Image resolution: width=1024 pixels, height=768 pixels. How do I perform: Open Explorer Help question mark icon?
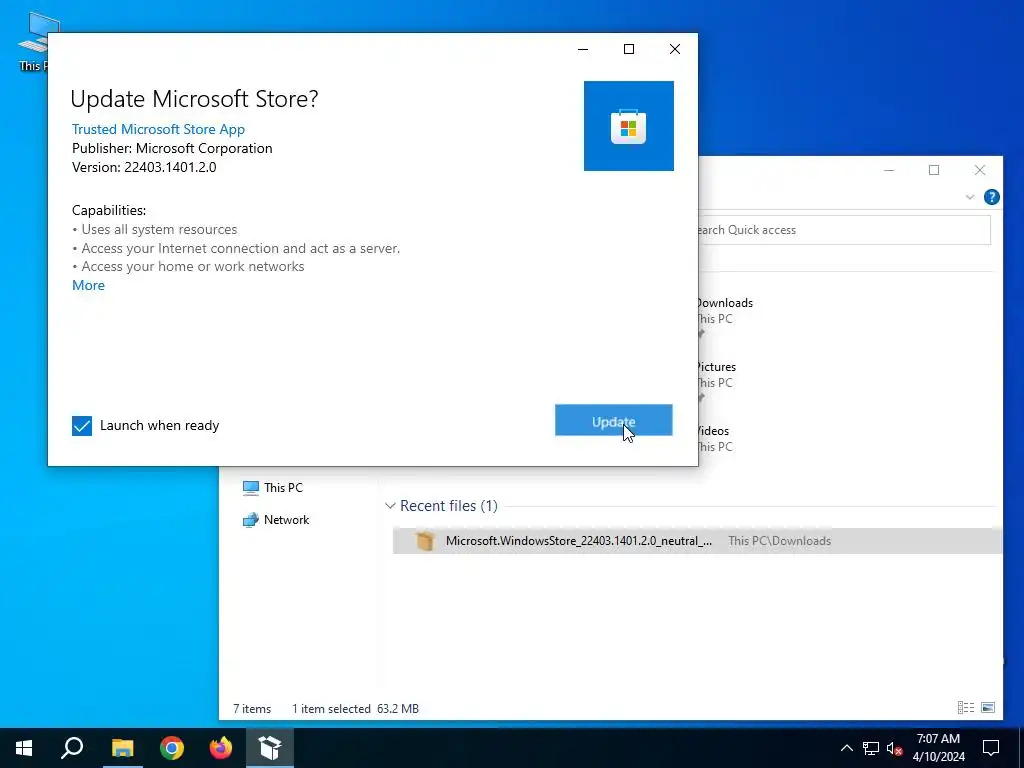pyautogui.click(x=991, y=197)
